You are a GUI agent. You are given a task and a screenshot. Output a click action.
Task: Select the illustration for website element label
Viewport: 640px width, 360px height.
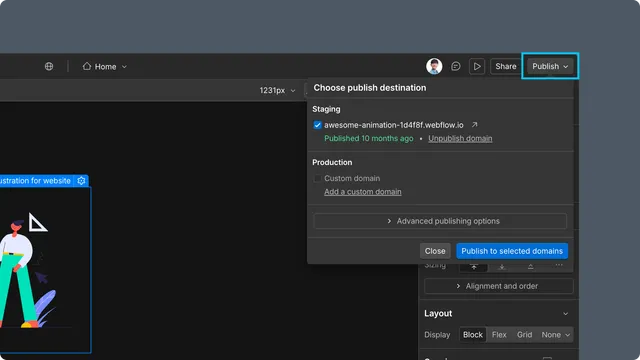(x=35, y=180)
